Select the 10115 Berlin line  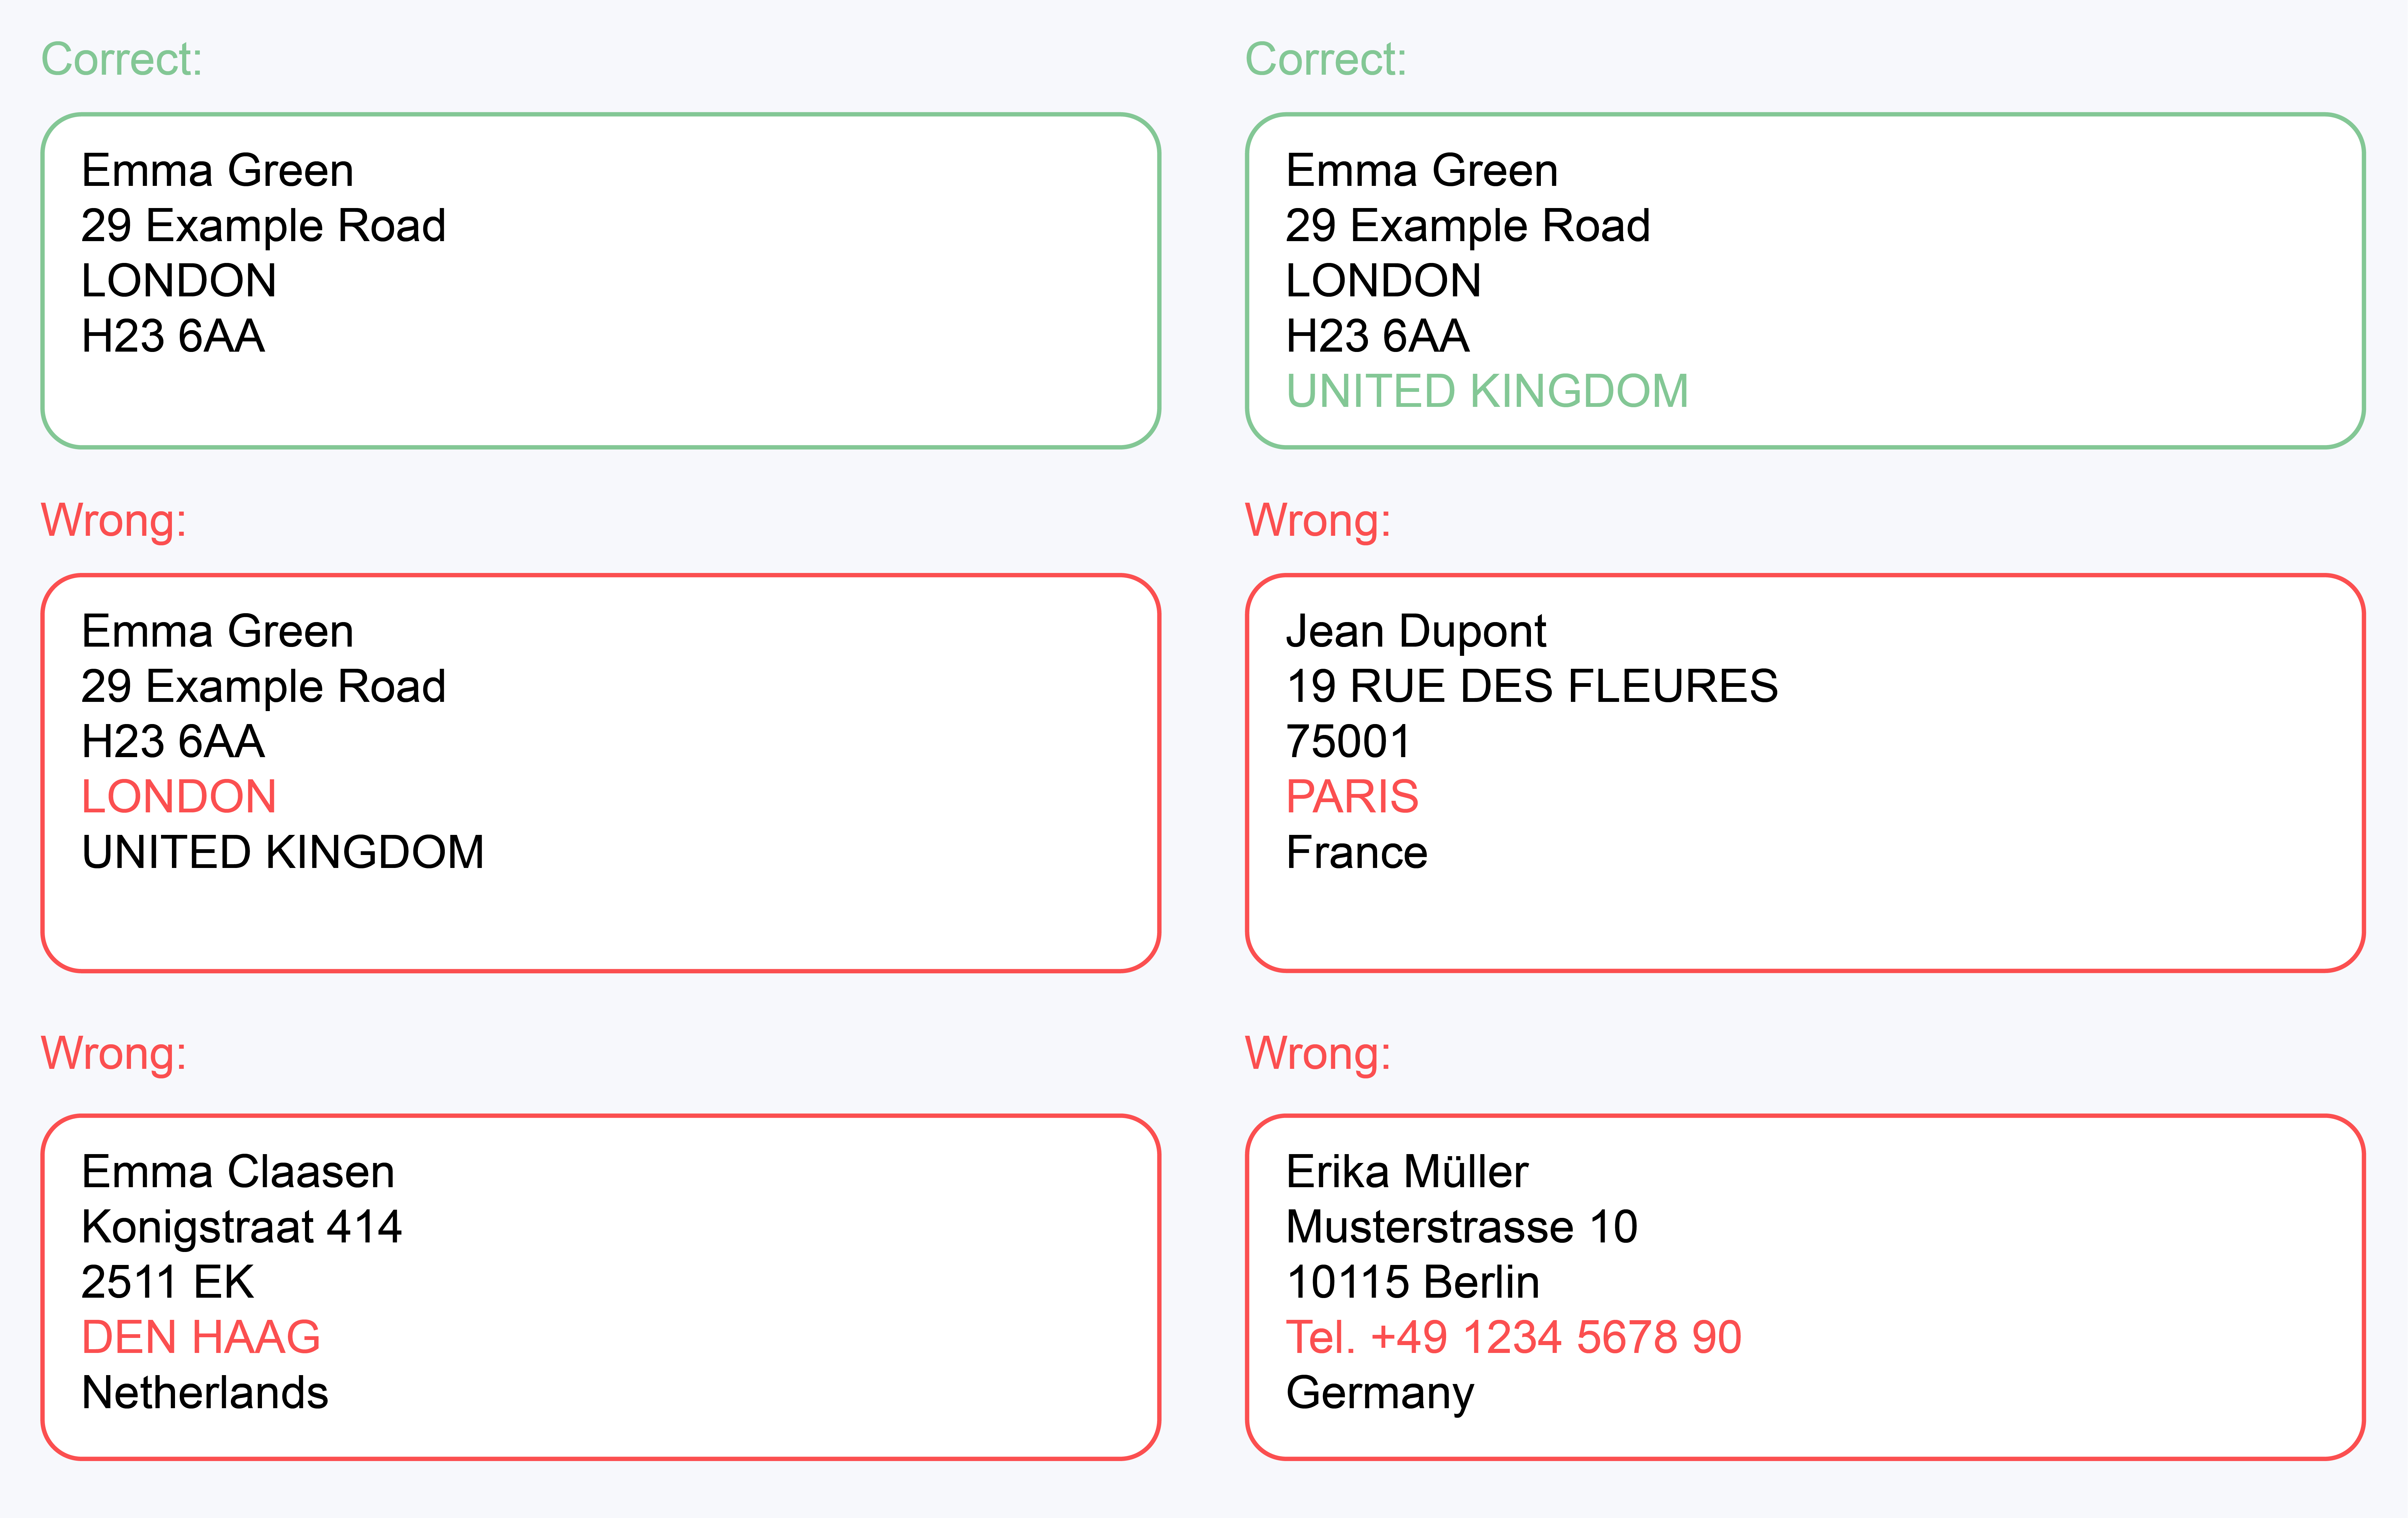(x=1412, y=1282)
